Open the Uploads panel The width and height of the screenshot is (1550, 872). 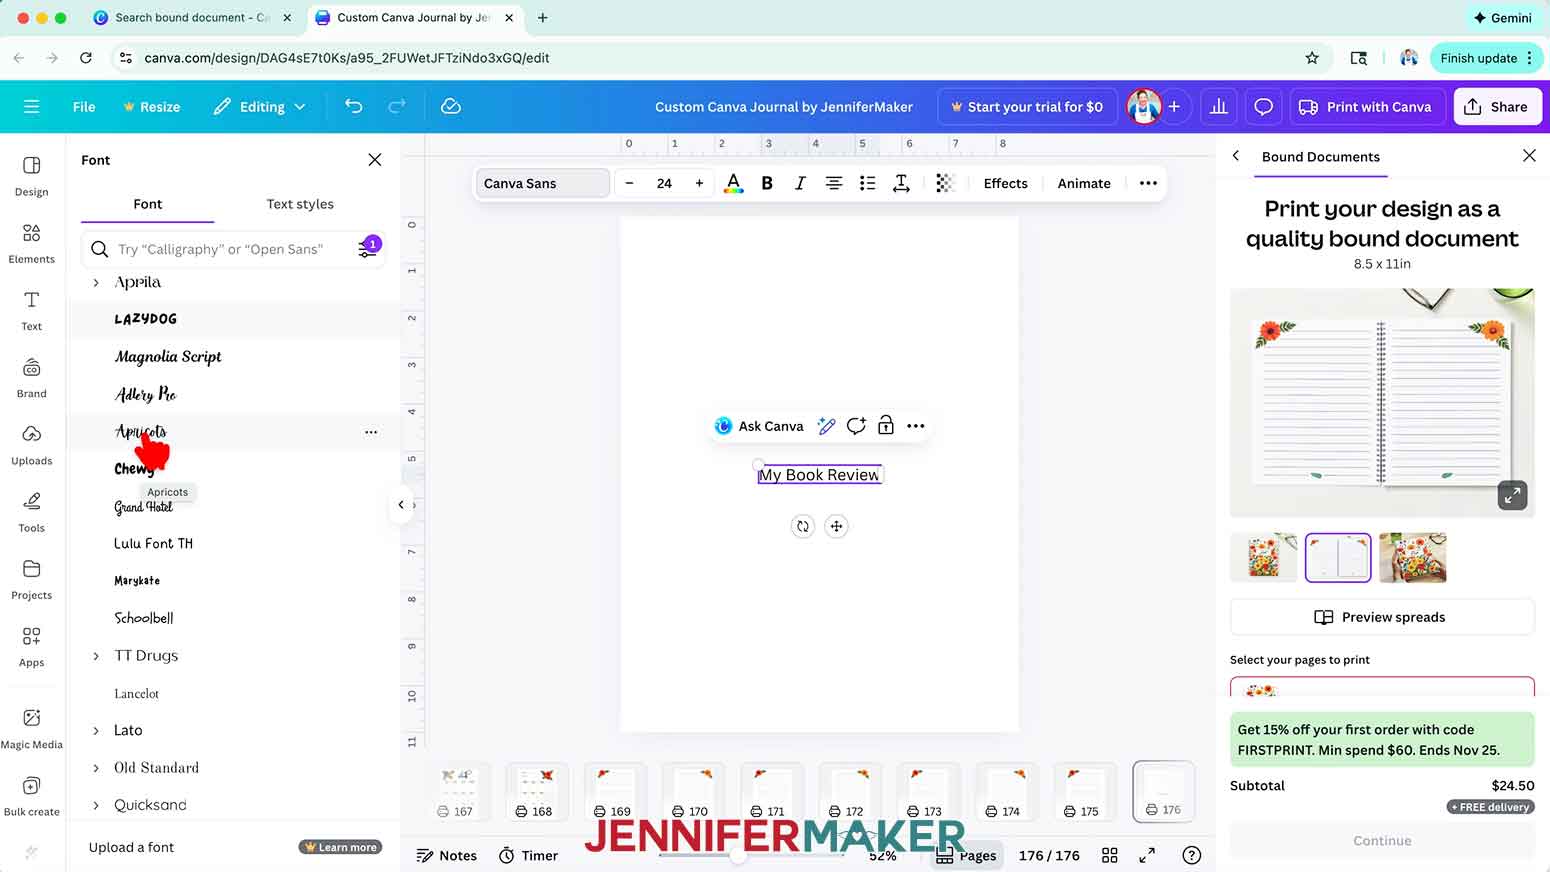[x=31, y=445]
